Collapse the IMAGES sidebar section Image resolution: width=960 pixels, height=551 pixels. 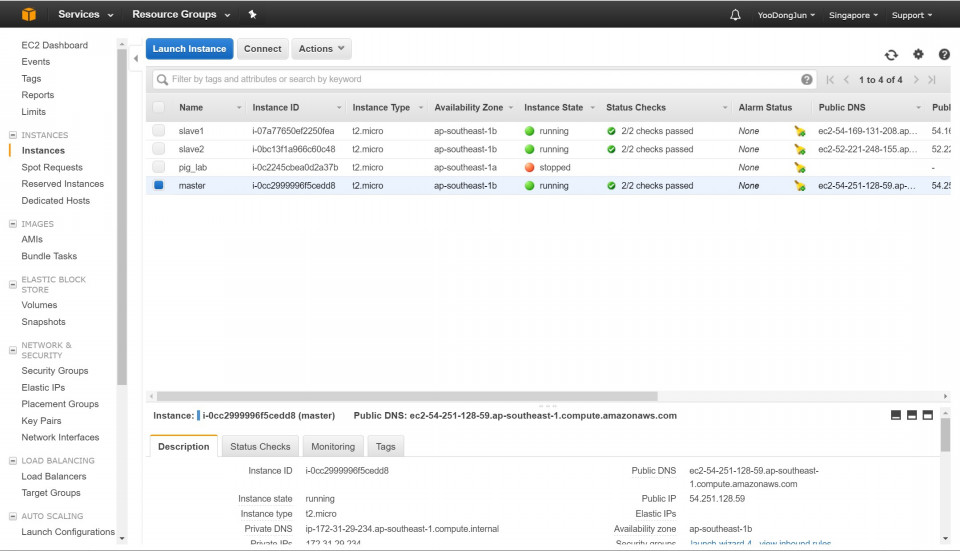click(x=13, y=224)
